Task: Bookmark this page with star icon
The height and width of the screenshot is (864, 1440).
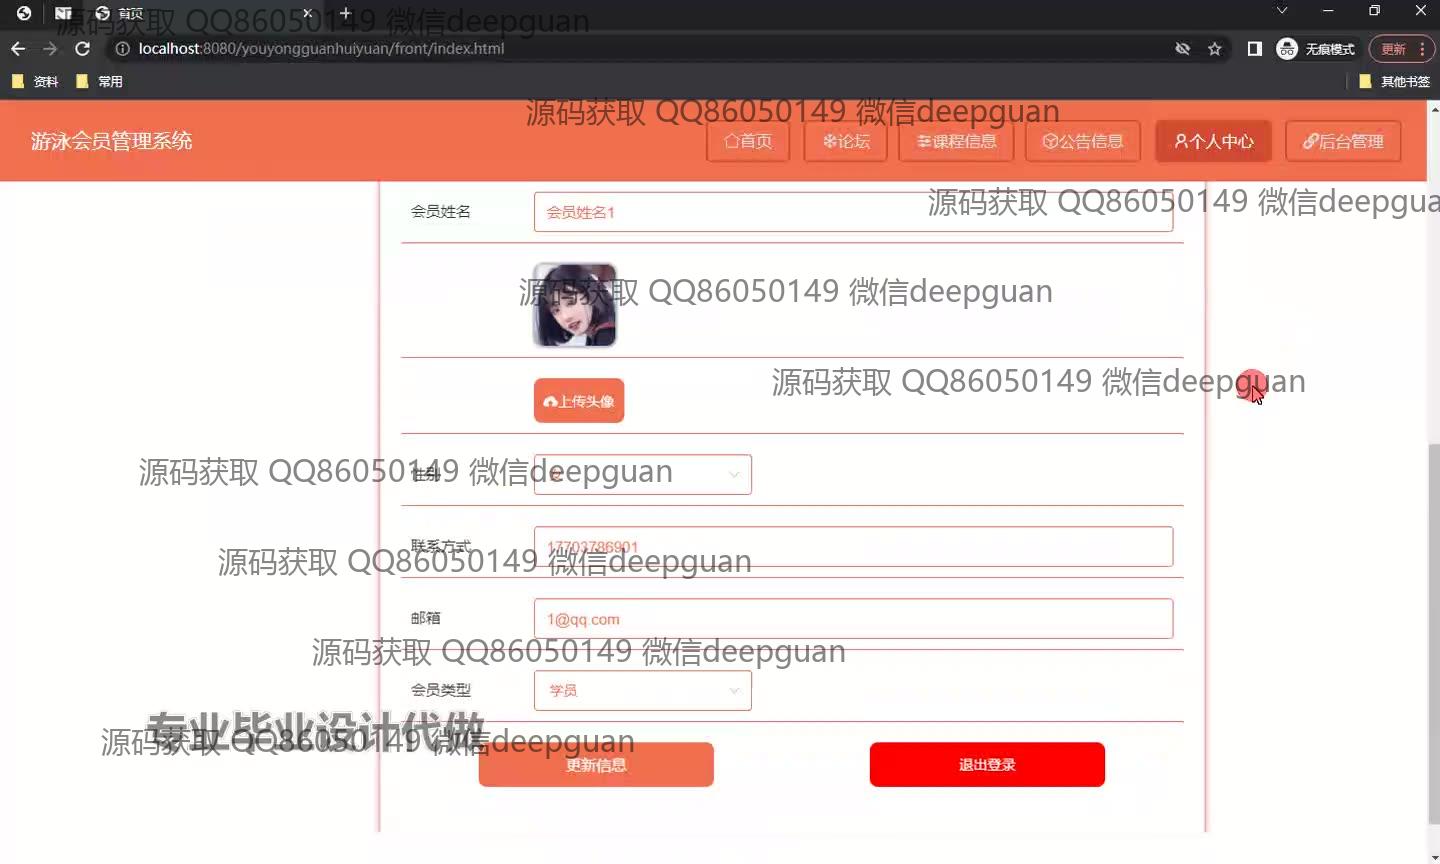Action: tap(1215, 48)
